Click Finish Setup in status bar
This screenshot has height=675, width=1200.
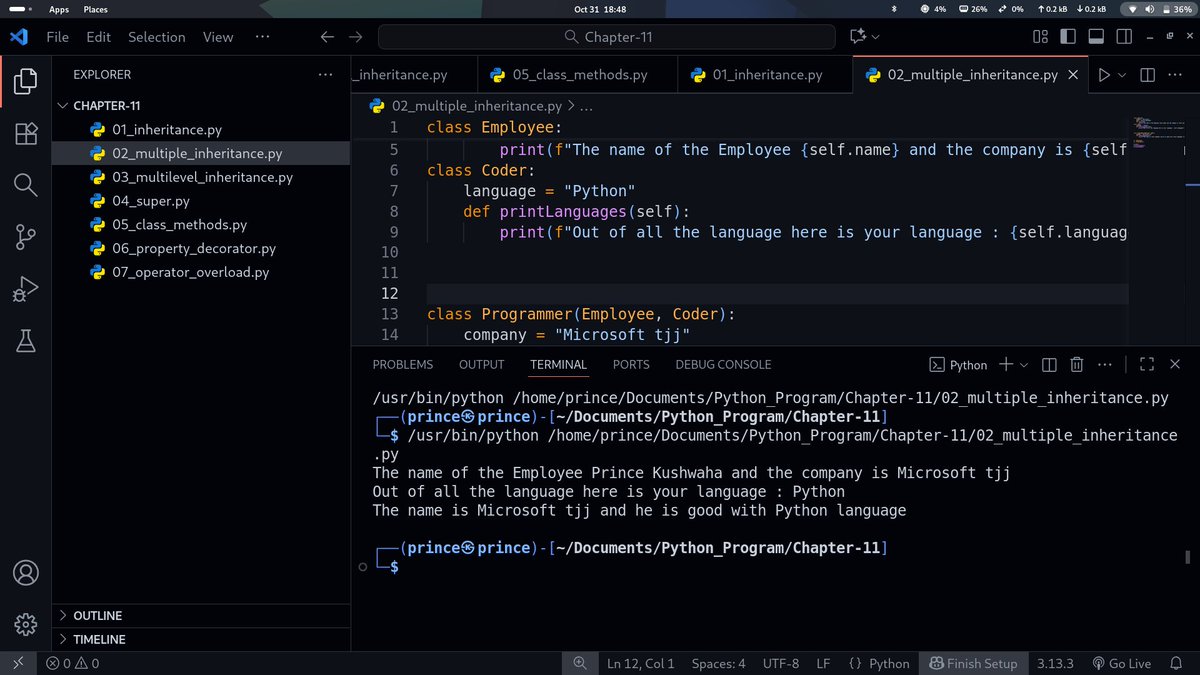click(973, 663)
